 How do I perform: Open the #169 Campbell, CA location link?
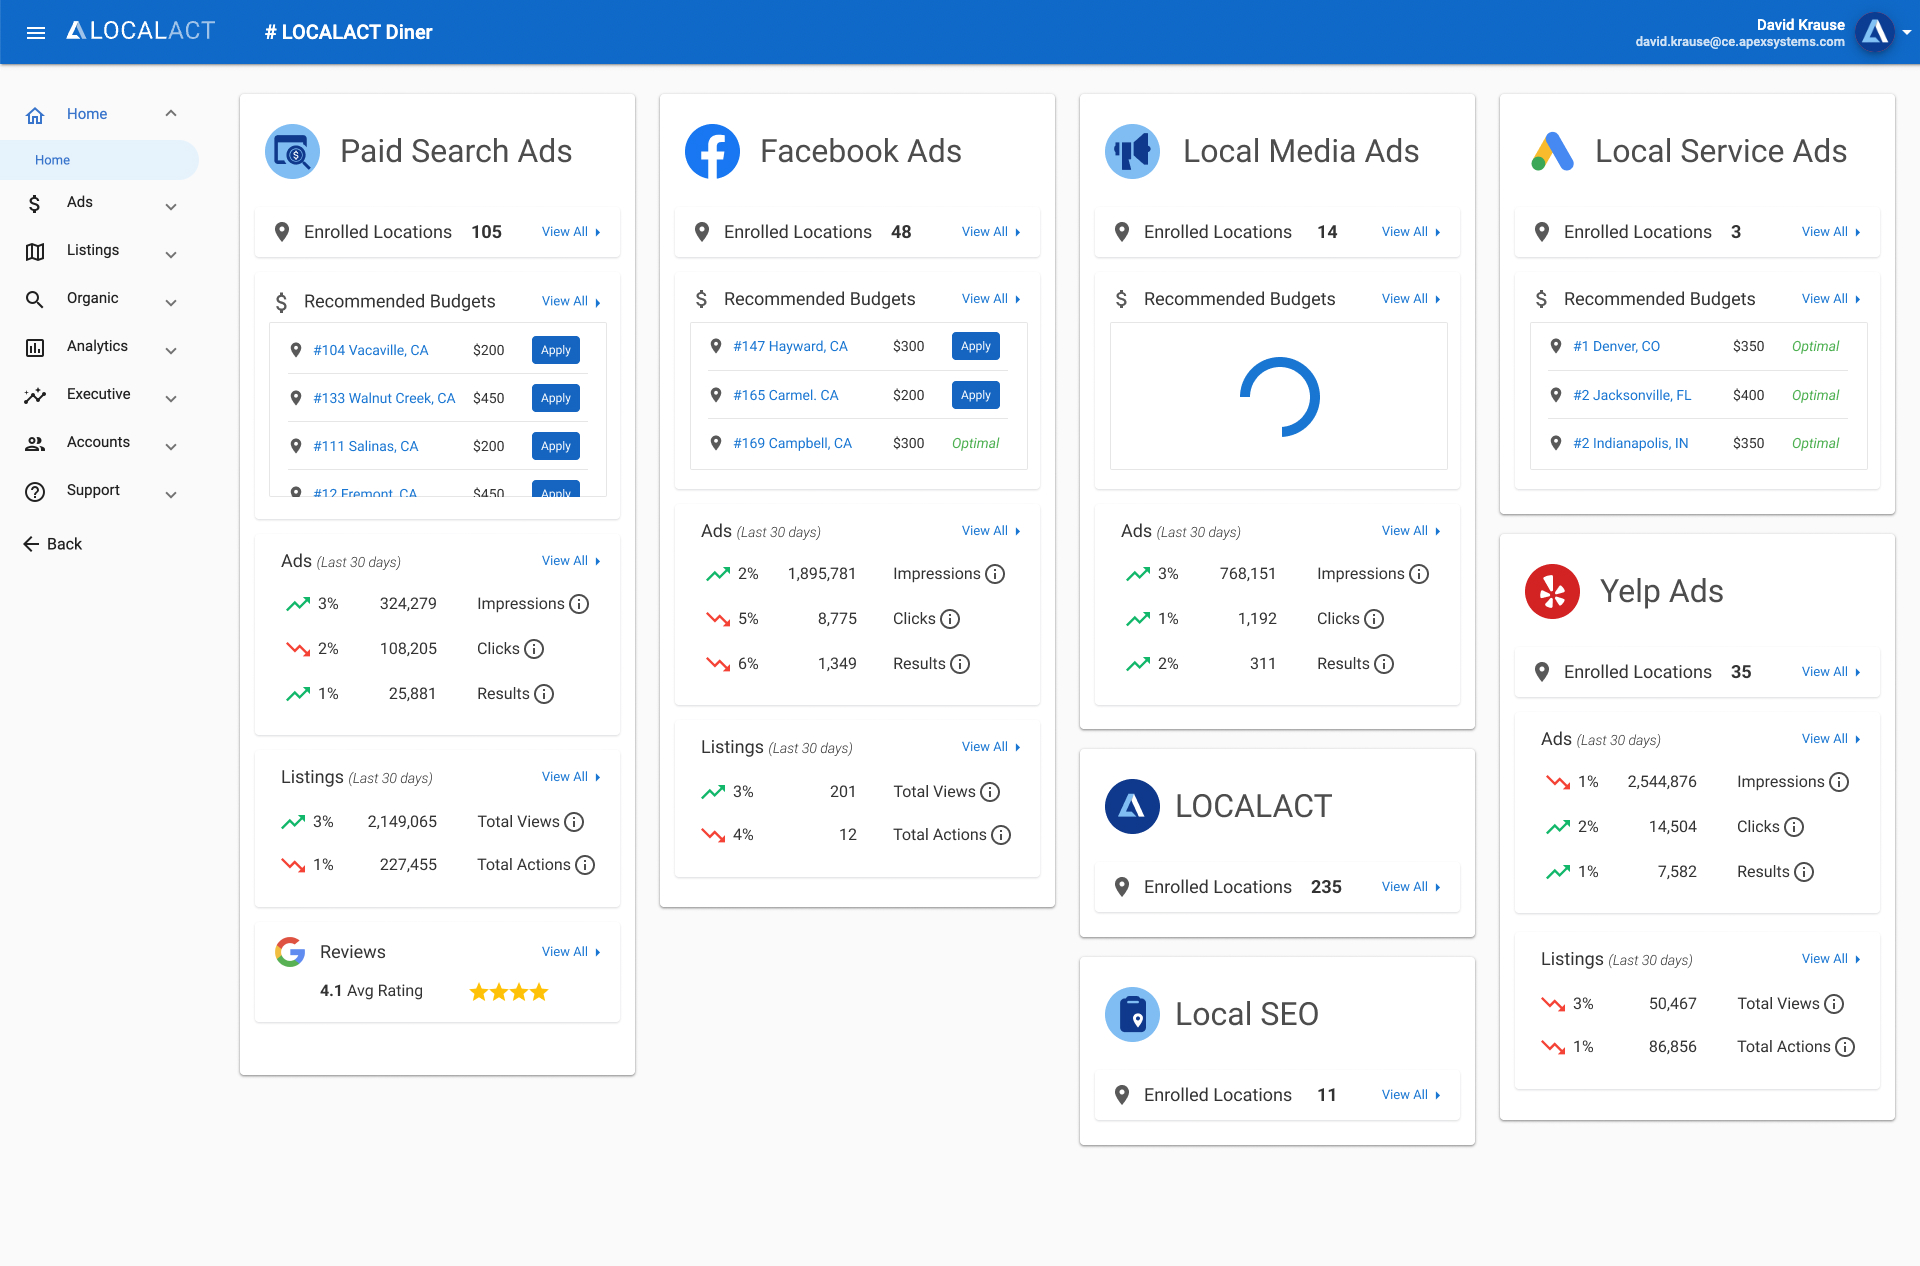click(792, 443)
